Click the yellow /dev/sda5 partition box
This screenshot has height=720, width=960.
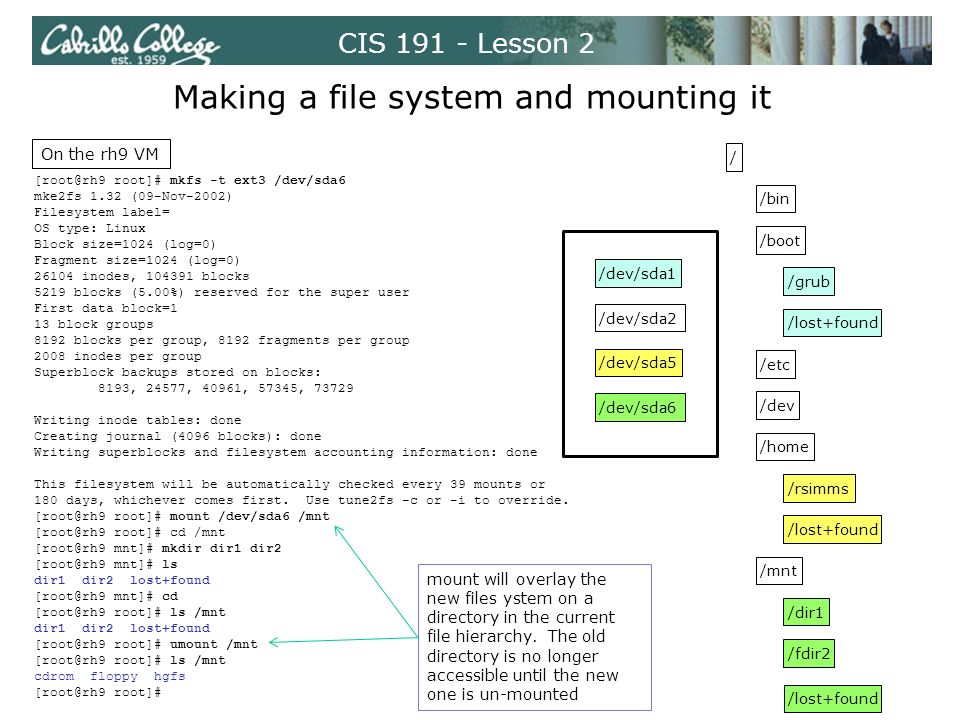pos(638,363)
